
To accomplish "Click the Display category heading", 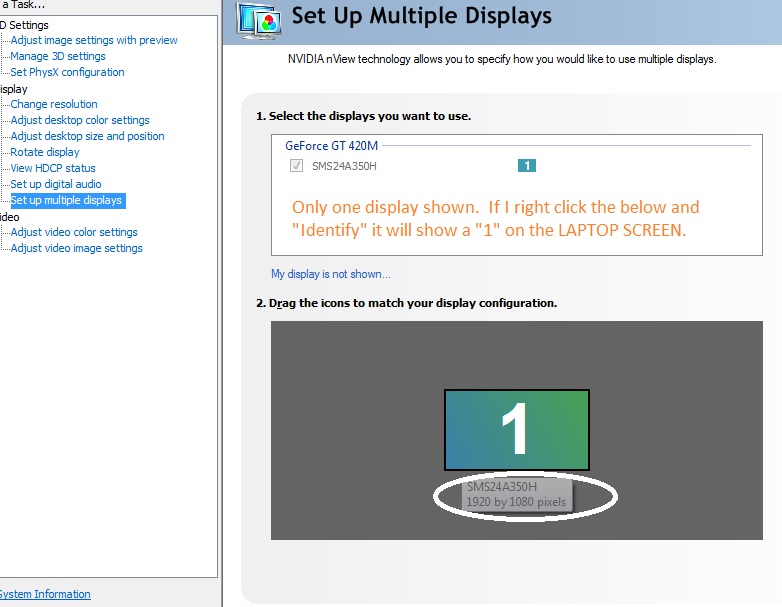I will [x=13, y=89].
